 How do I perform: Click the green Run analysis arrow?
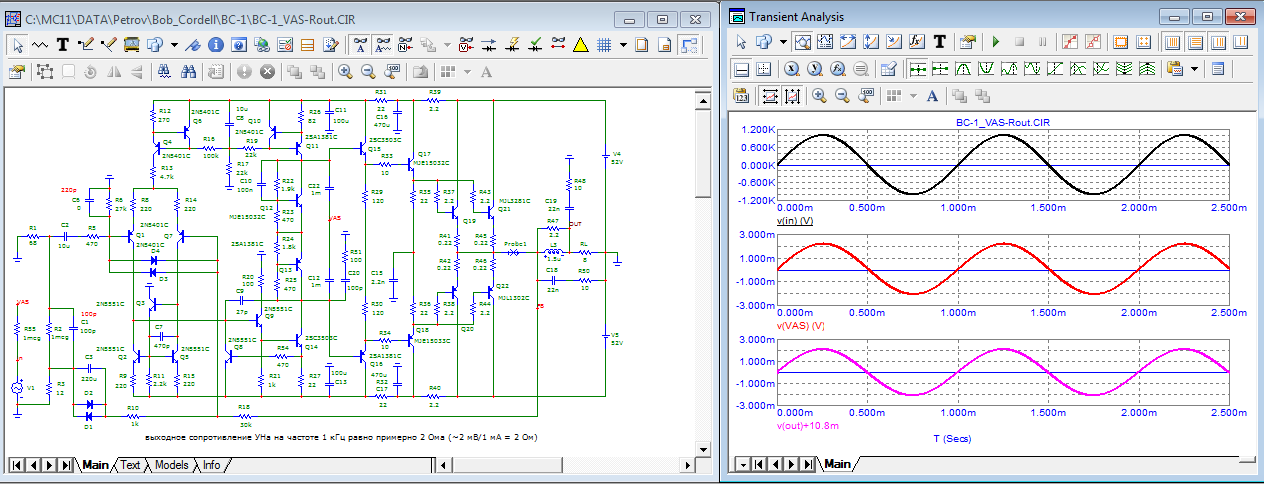[x=995, y=42]
